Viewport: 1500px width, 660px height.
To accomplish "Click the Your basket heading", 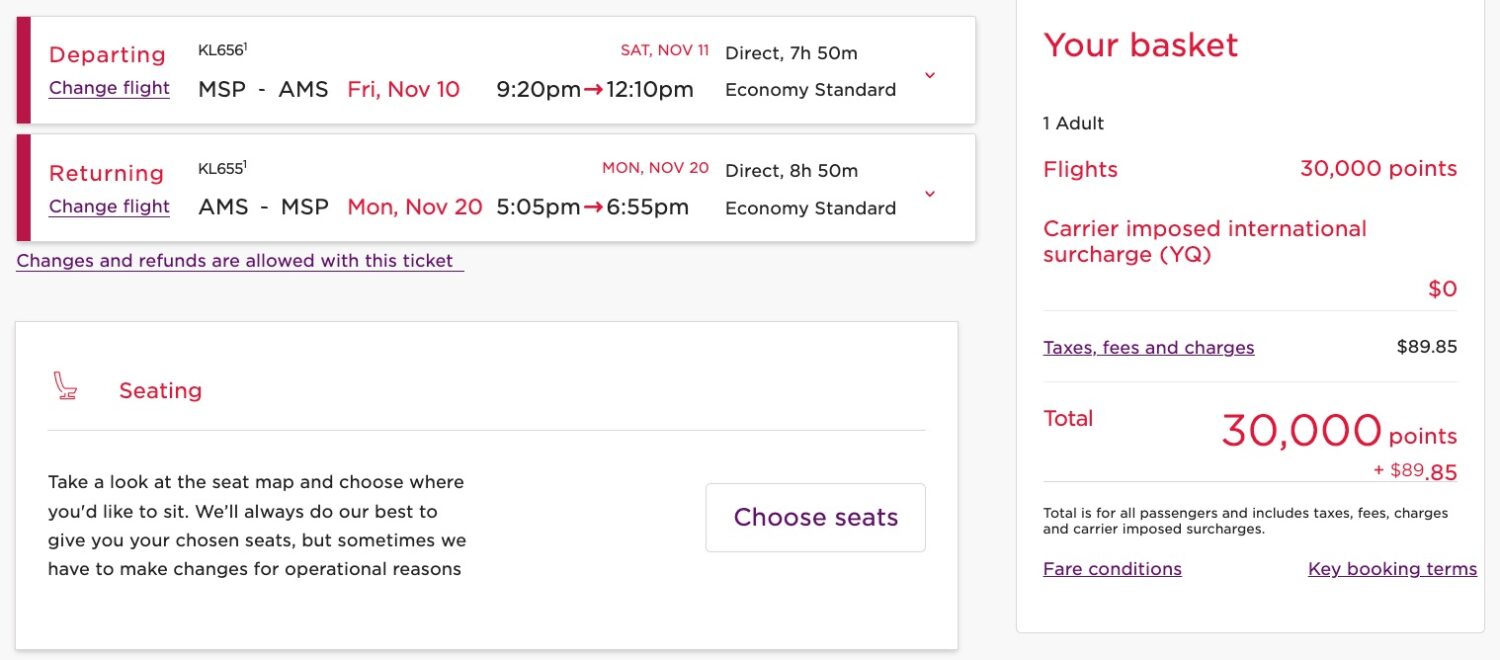I will (1140, 45).
